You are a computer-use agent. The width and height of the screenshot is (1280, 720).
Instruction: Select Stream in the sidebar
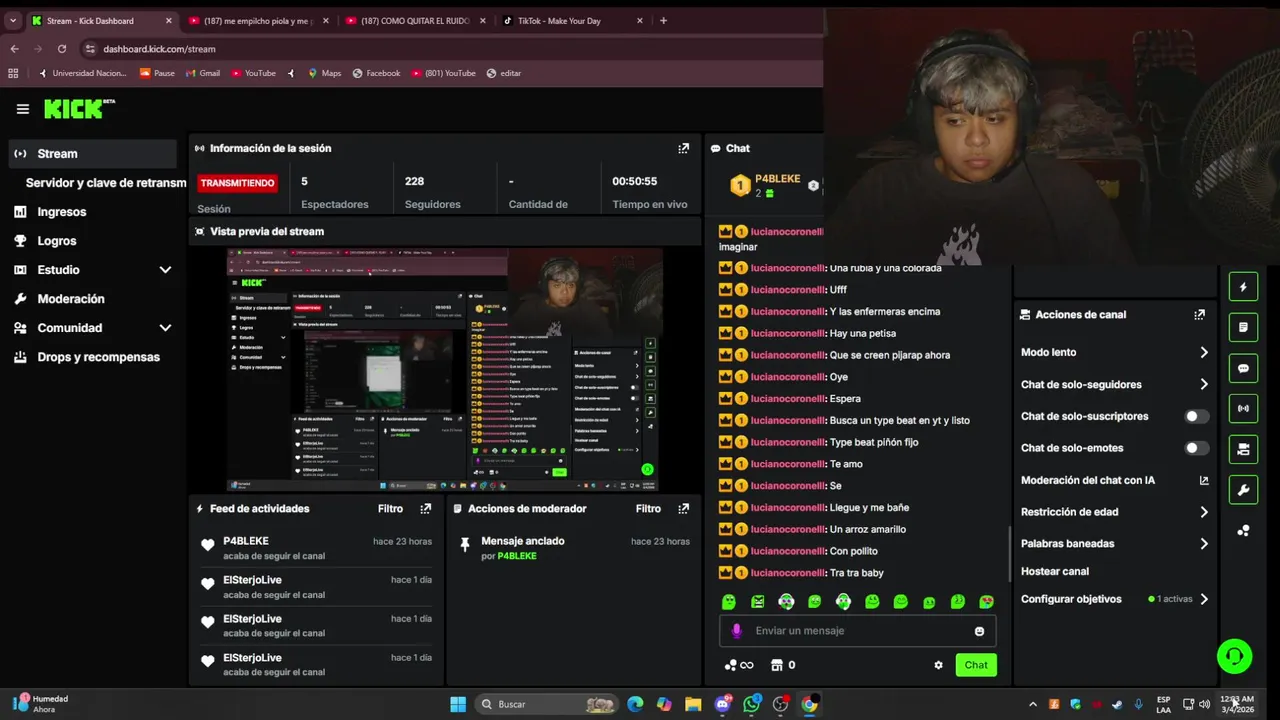pos(92,154)
